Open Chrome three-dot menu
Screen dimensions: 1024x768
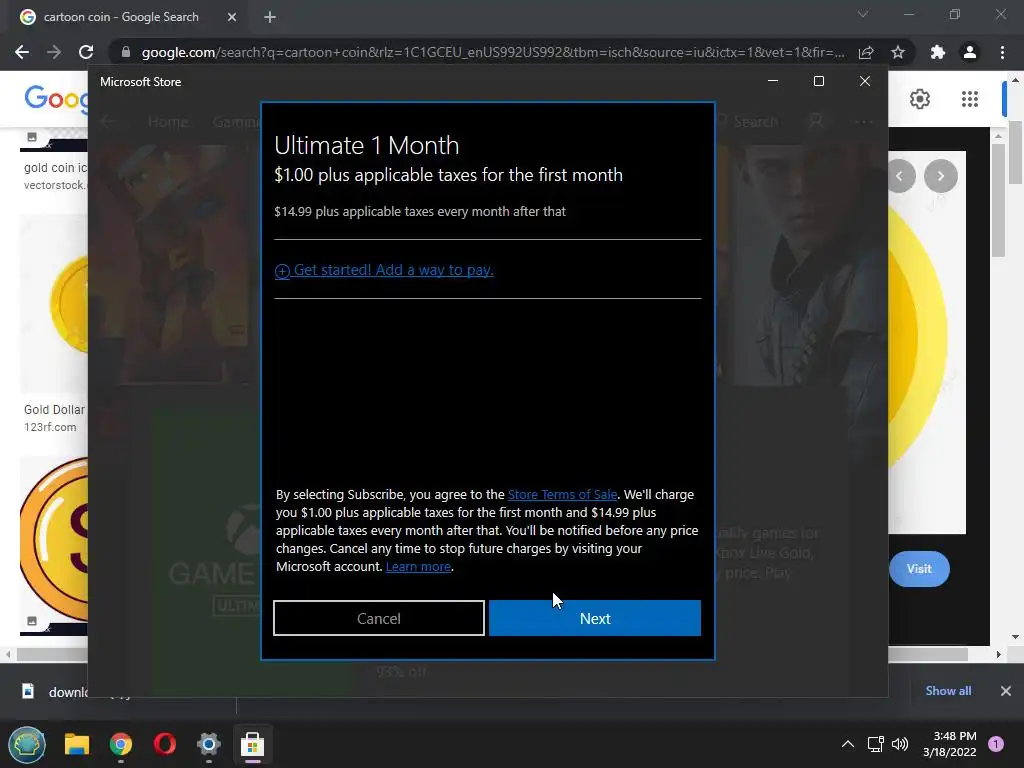[1002, 52]
